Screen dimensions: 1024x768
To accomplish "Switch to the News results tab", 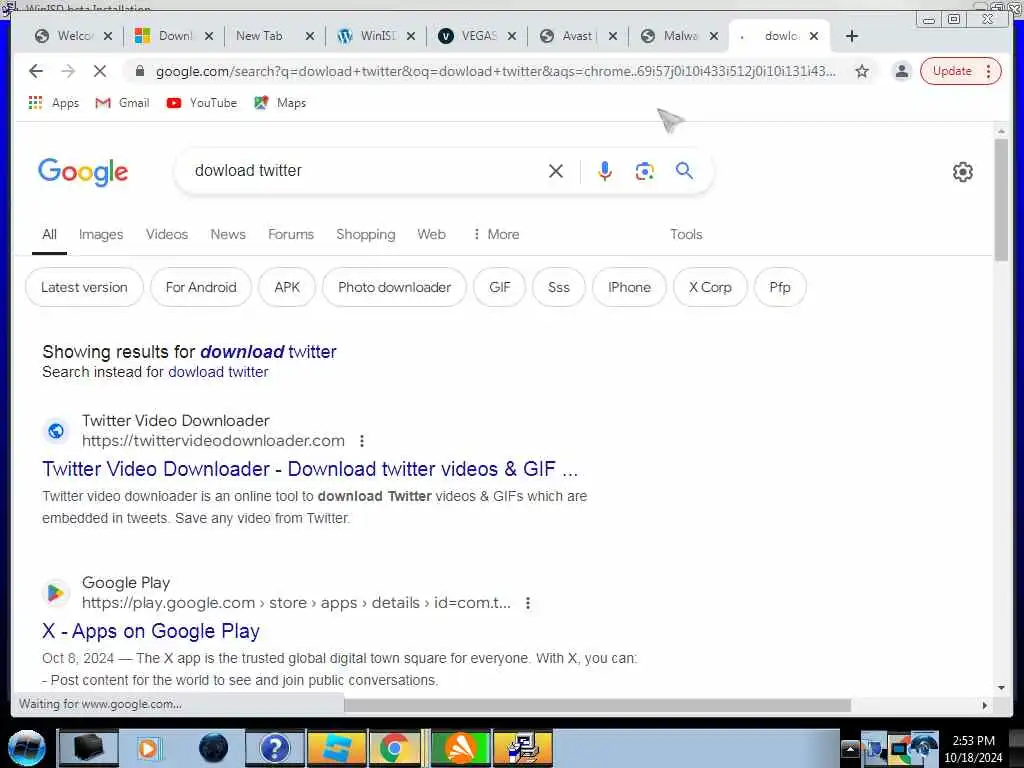I will tap(228, 234).
